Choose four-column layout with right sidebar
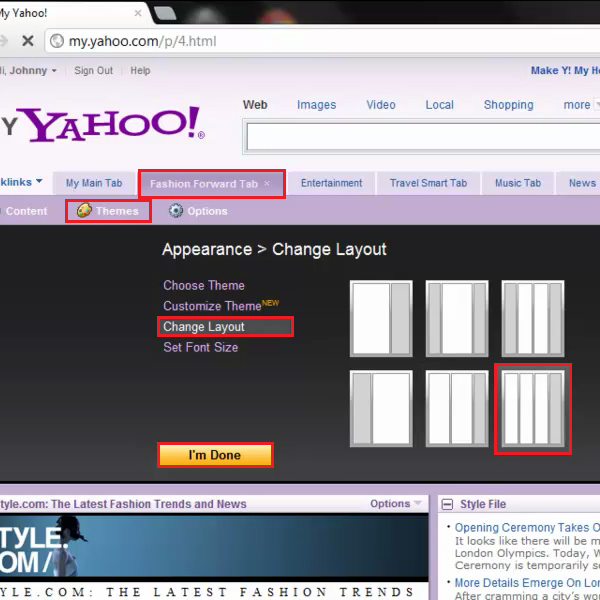Viewport: 600px width, 600px height. click(x=533, y=408)
